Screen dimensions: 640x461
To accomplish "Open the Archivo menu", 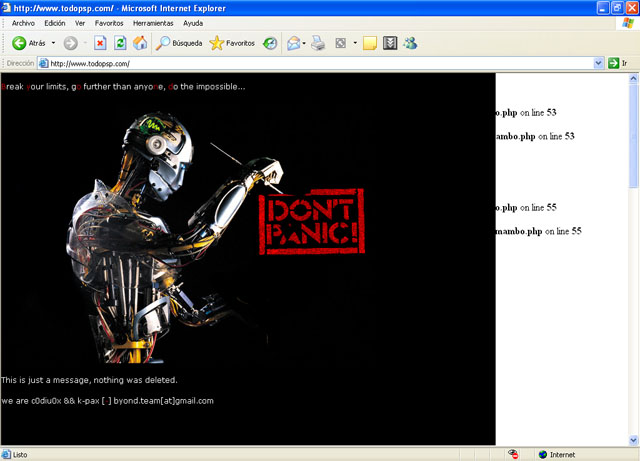I will (24, 23).
